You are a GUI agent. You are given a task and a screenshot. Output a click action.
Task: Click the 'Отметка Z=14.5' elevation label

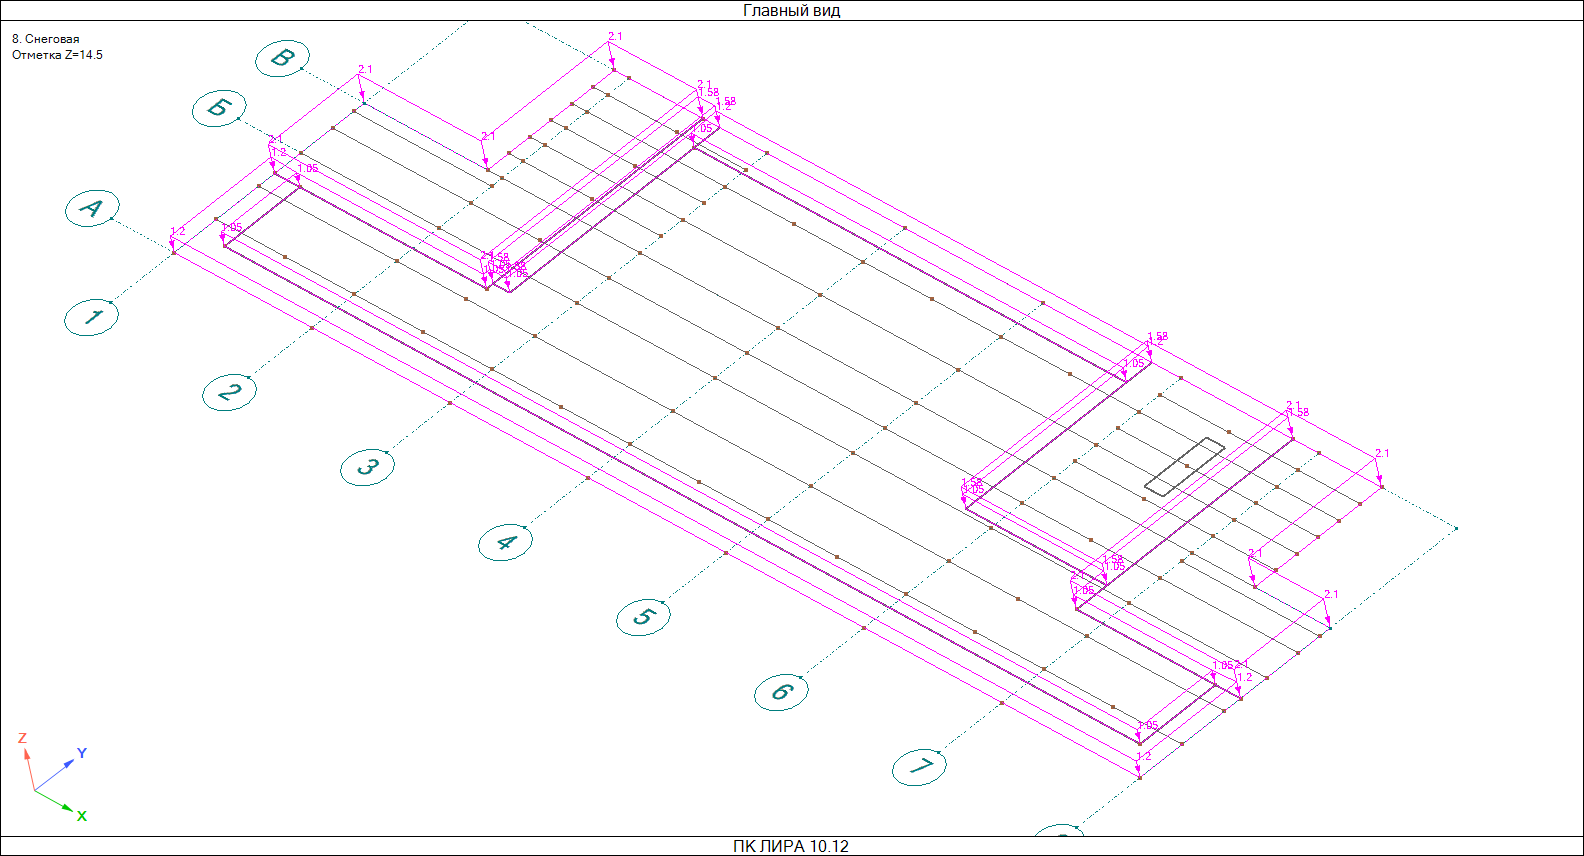[x=57, y=55]
